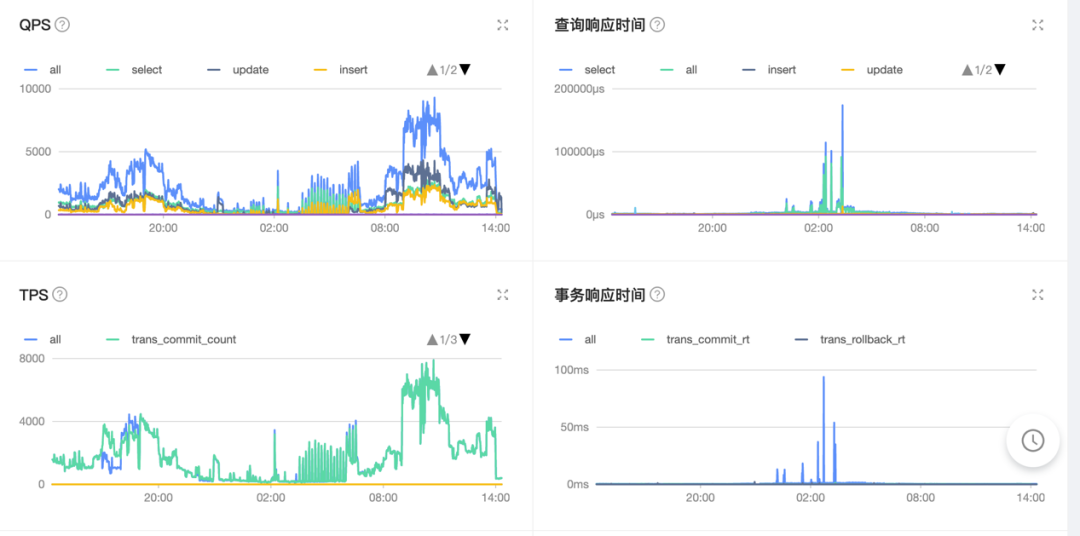Expand the QPS chart to fullscreen
This screenshot has height=536, width=1080.
click(503, 25)
